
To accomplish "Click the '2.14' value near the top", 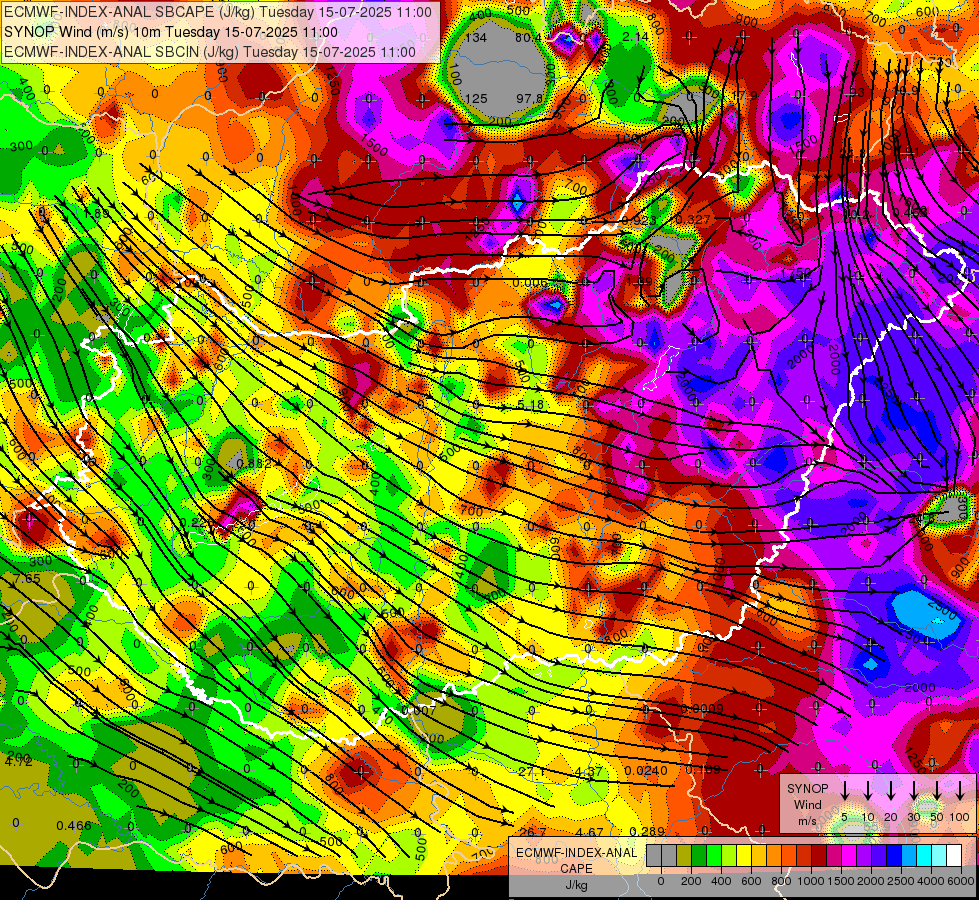I will point(636,37).
